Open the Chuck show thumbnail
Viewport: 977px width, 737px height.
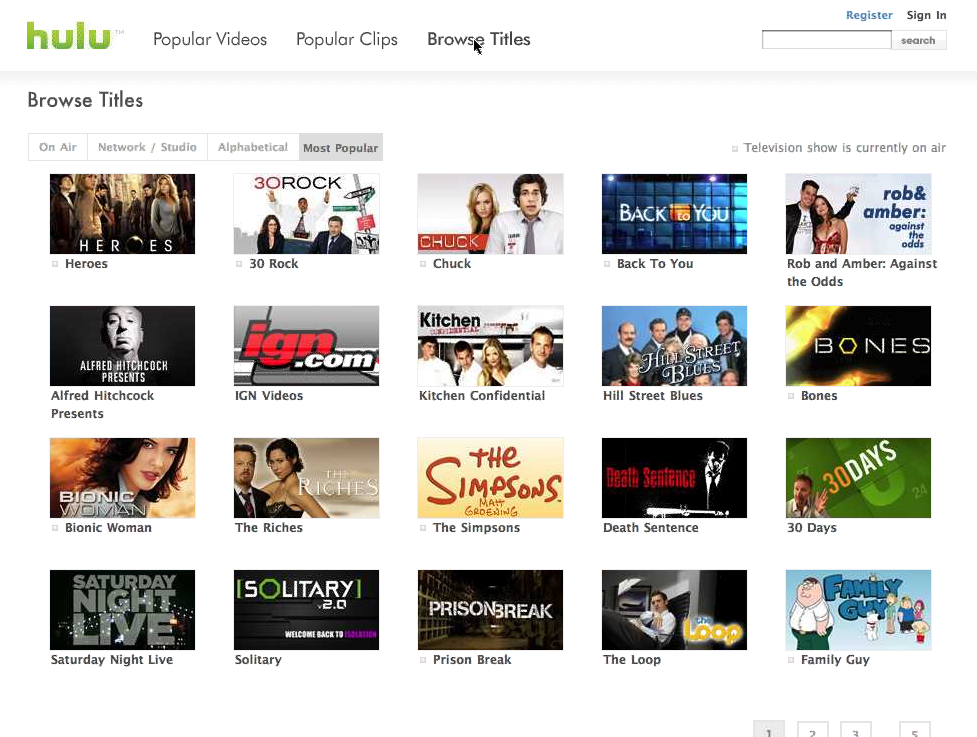(x=490, y=214)
